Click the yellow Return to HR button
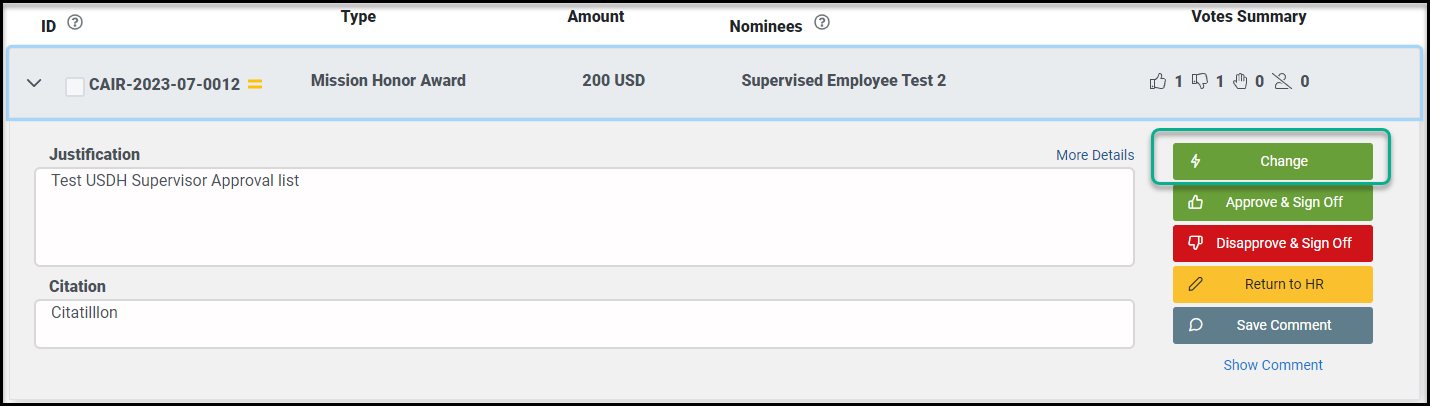Image resolution: width=1430 pixels, height=406 pixels. coord(1273,284)
